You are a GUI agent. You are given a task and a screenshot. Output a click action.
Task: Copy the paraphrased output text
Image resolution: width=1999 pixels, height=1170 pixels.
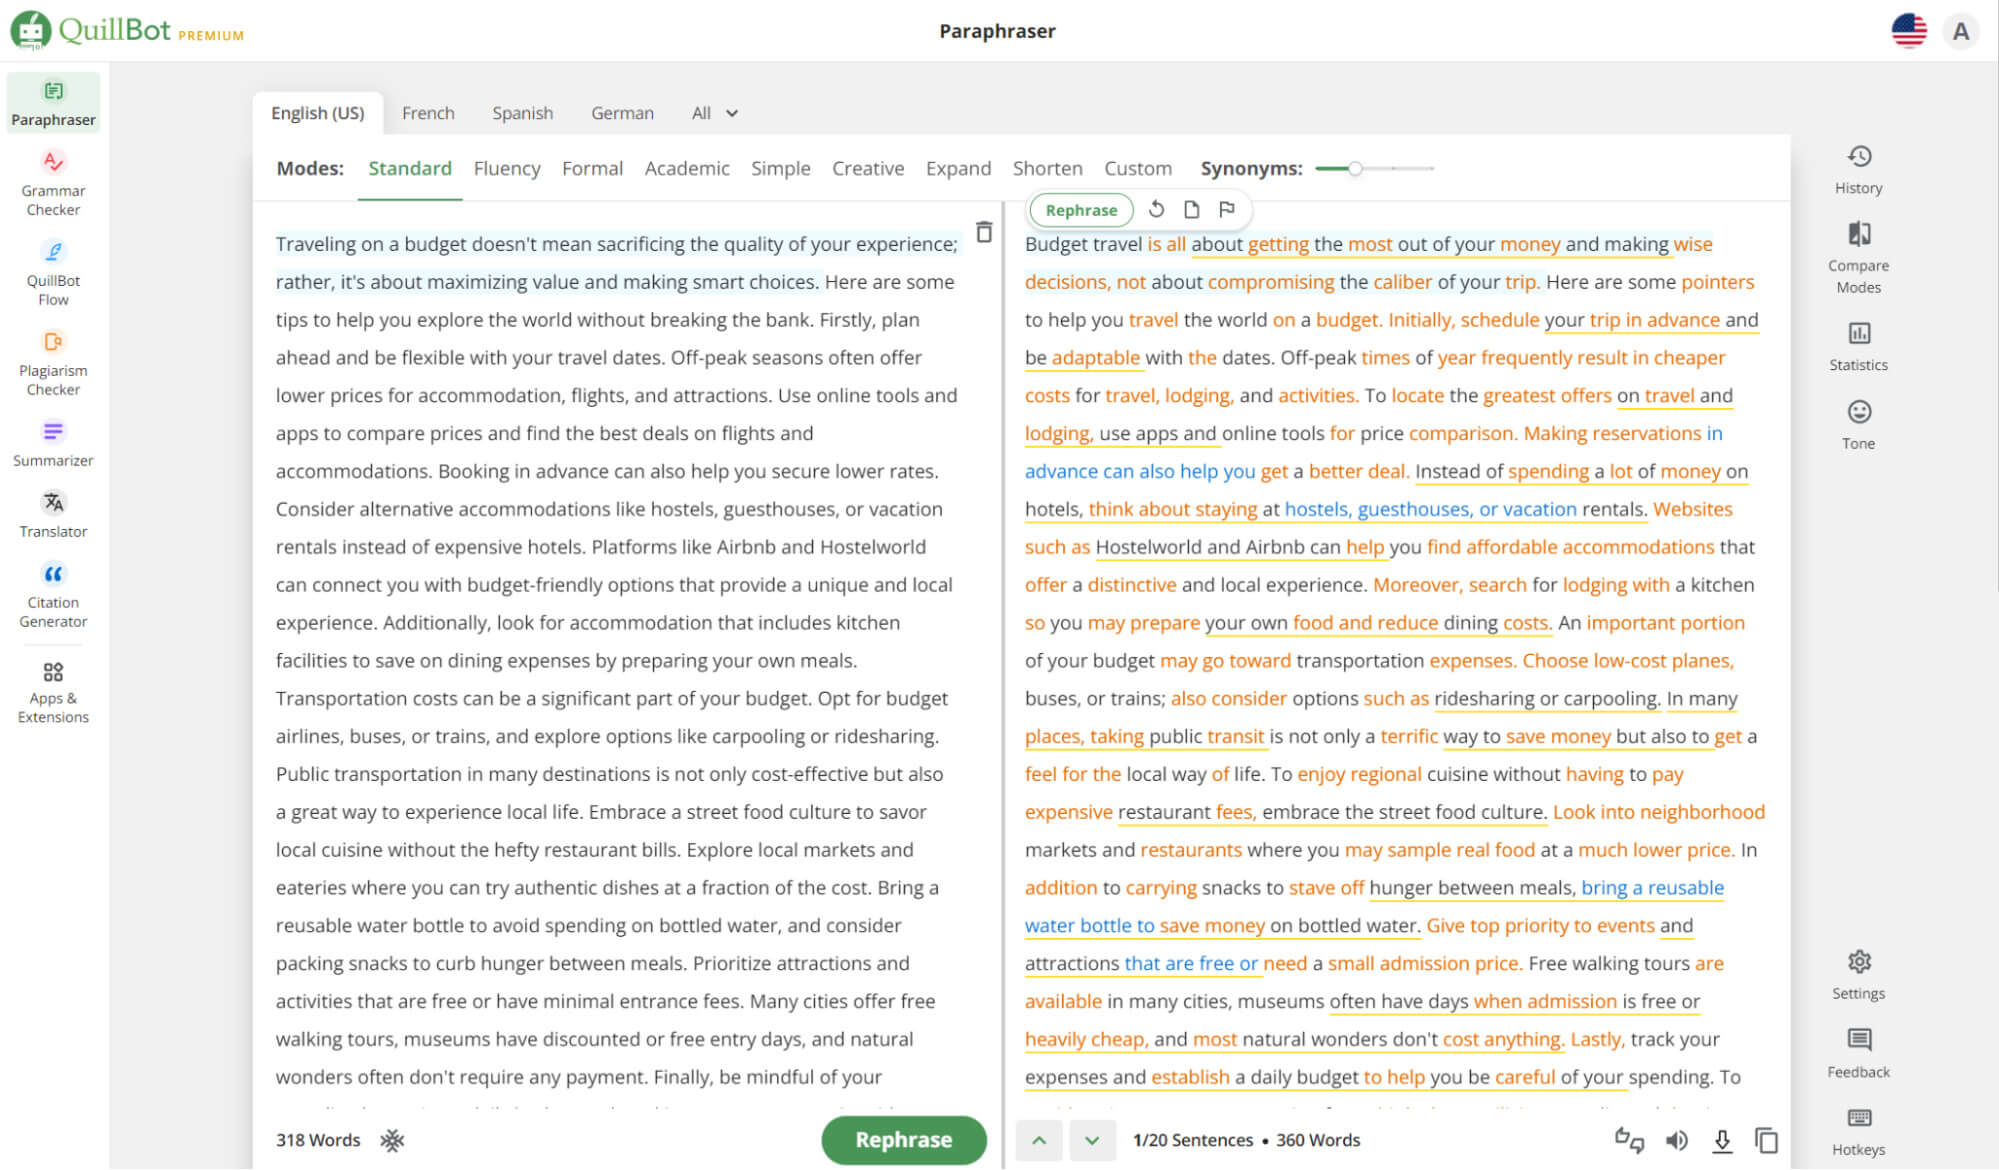(x=1766, y=1139)
